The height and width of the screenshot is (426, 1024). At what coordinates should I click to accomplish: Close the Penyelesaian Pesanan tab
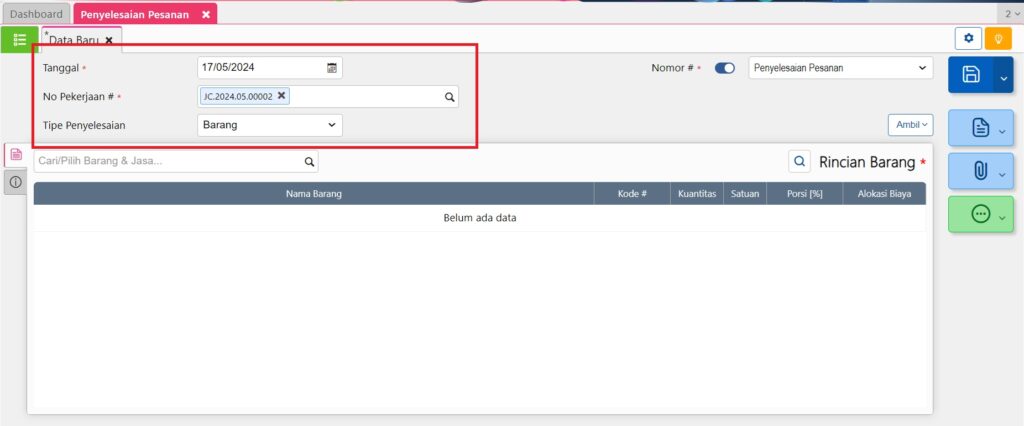click(x=206, y=14)
